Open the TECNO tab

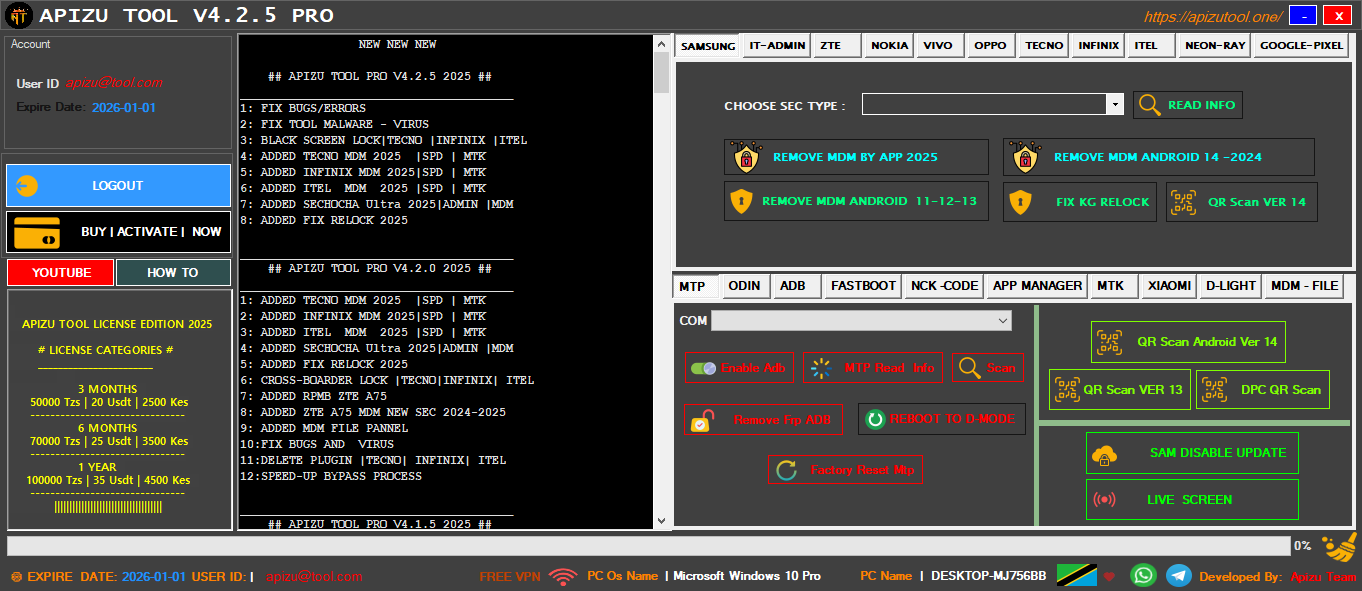[x=1045, y=46]
